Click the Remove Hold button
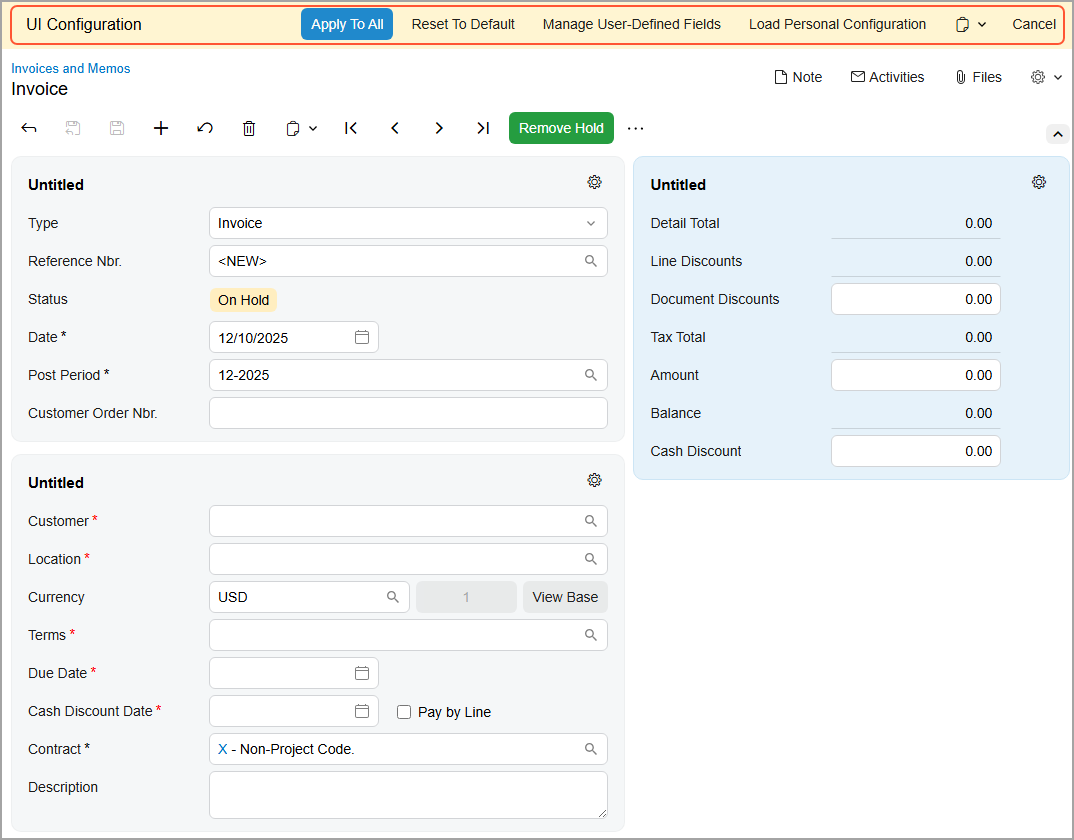 [561, 128]
